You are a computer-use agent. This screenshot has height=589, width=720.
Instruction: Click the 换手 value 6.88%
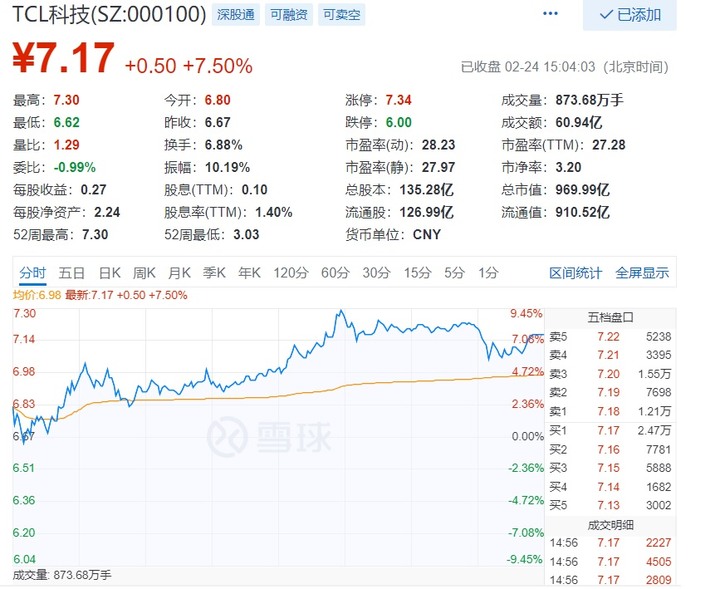pyautogui.click(x=224, y=145)
